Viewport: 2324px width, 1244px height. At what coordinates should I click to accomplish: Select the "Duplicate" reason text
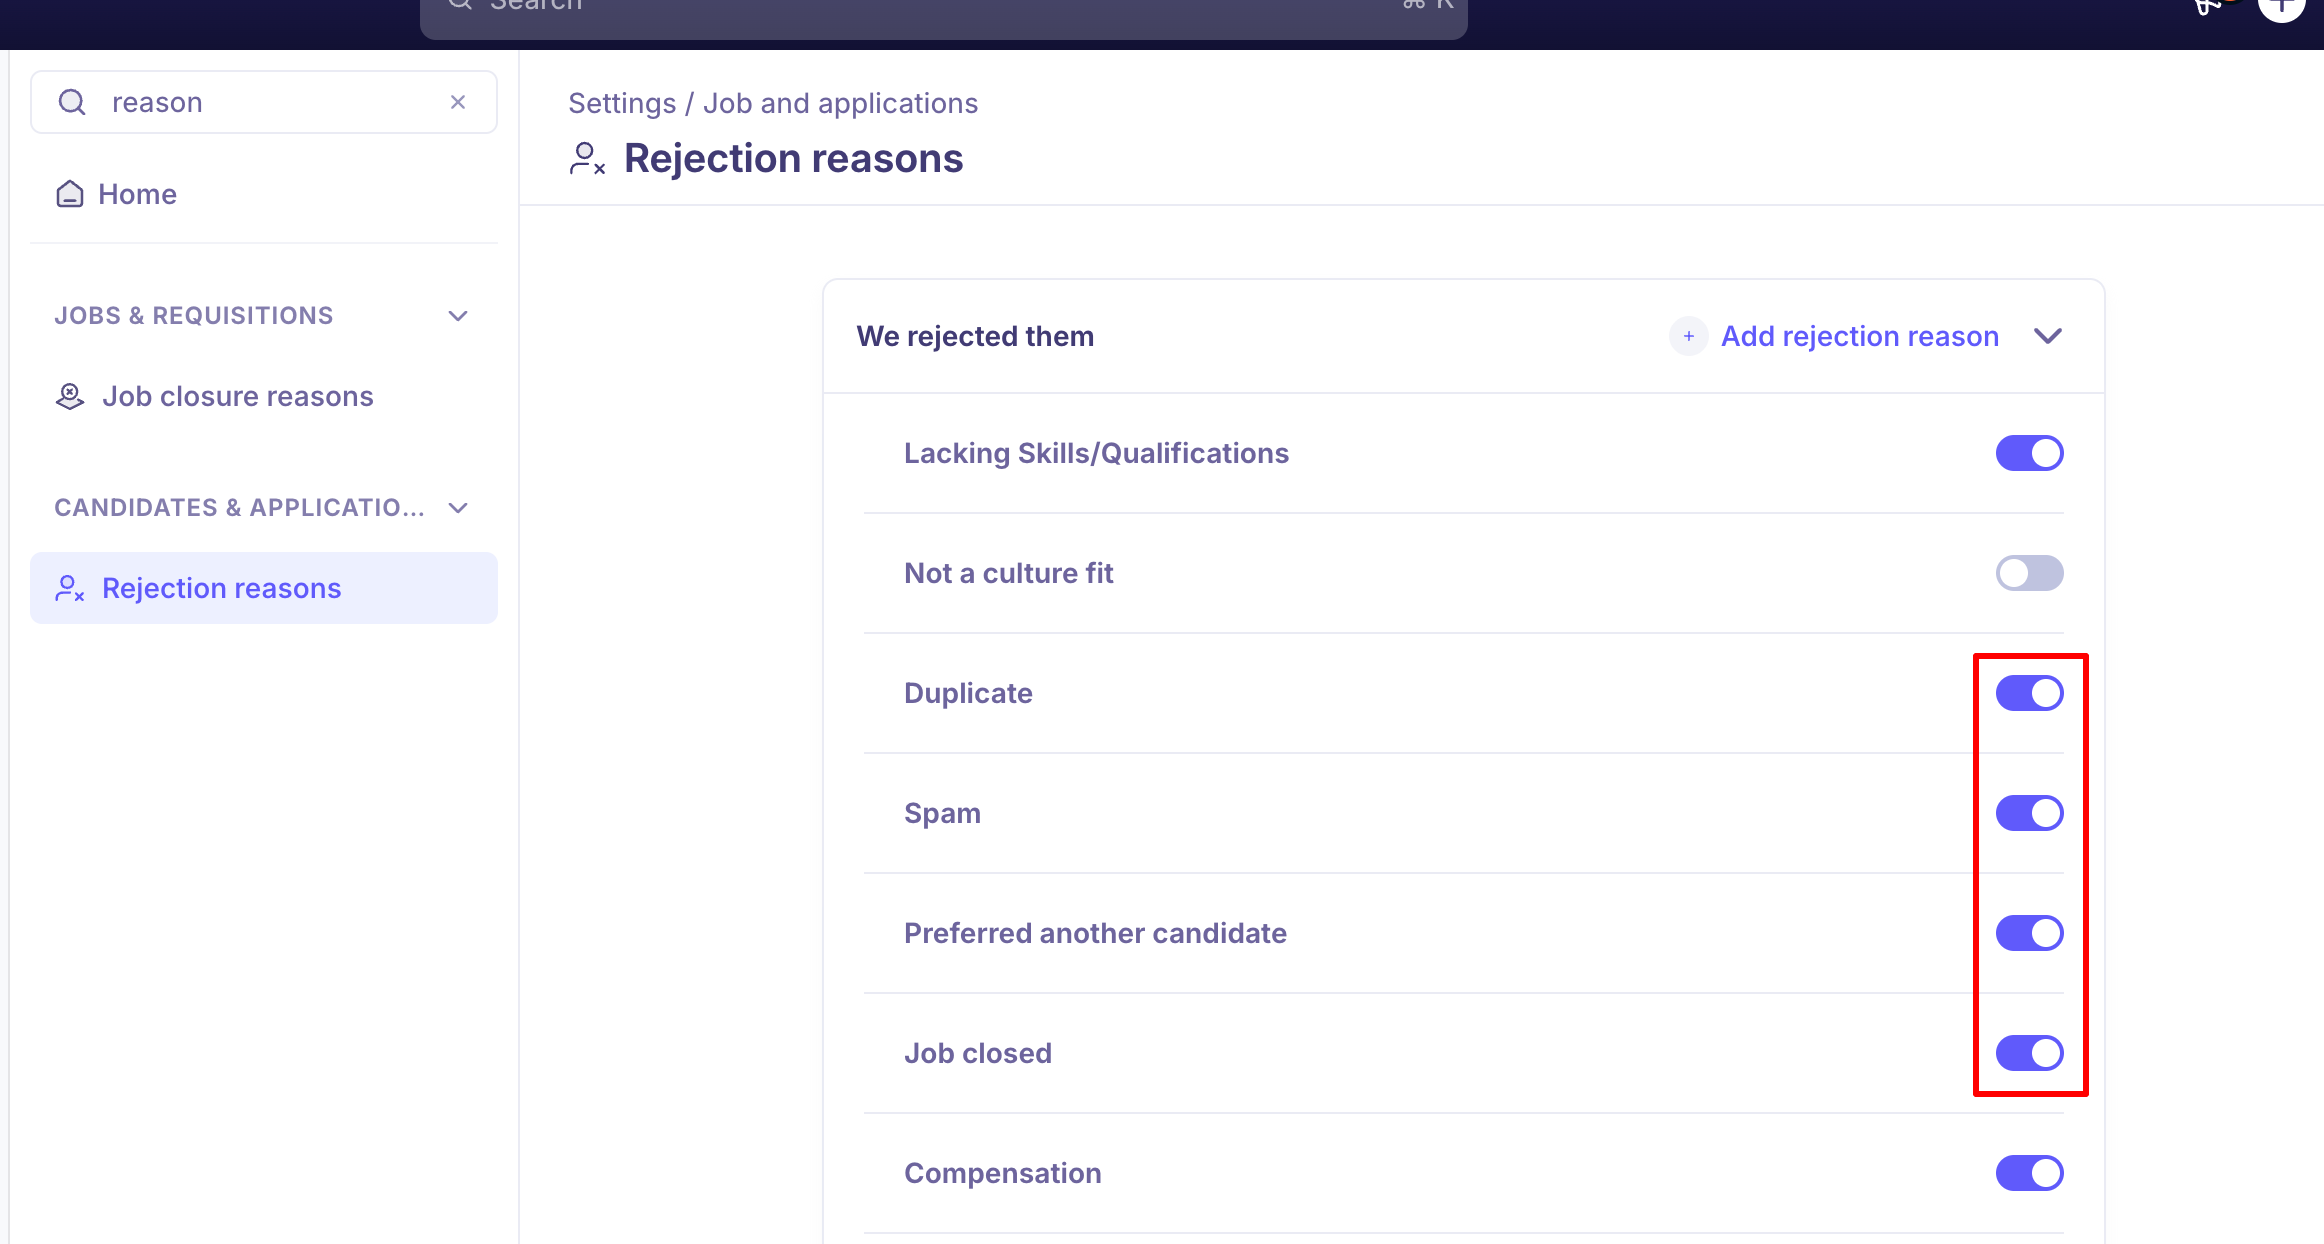pos(968,693)
